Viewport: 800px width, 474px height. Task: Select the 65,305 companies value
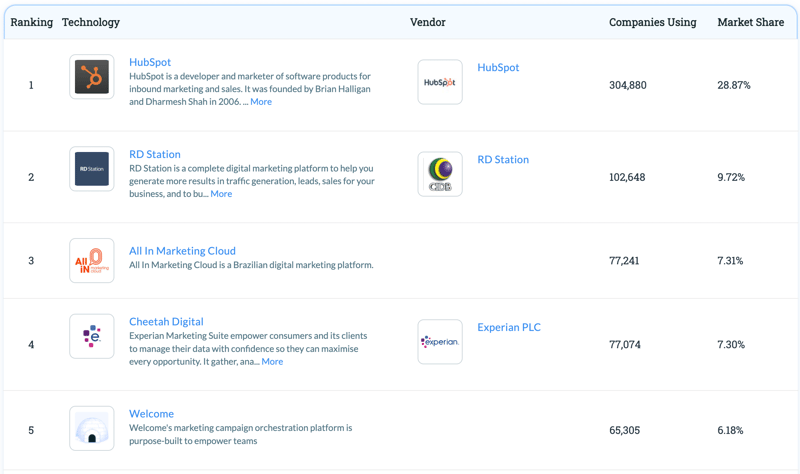(x=624, y=431)
